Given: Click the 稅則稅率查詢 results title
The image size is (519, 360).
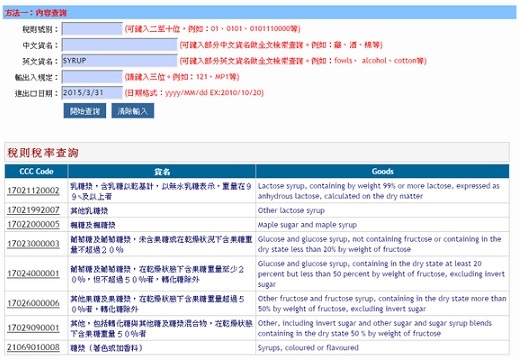Looking at the screenshot, I should point(43,153).
